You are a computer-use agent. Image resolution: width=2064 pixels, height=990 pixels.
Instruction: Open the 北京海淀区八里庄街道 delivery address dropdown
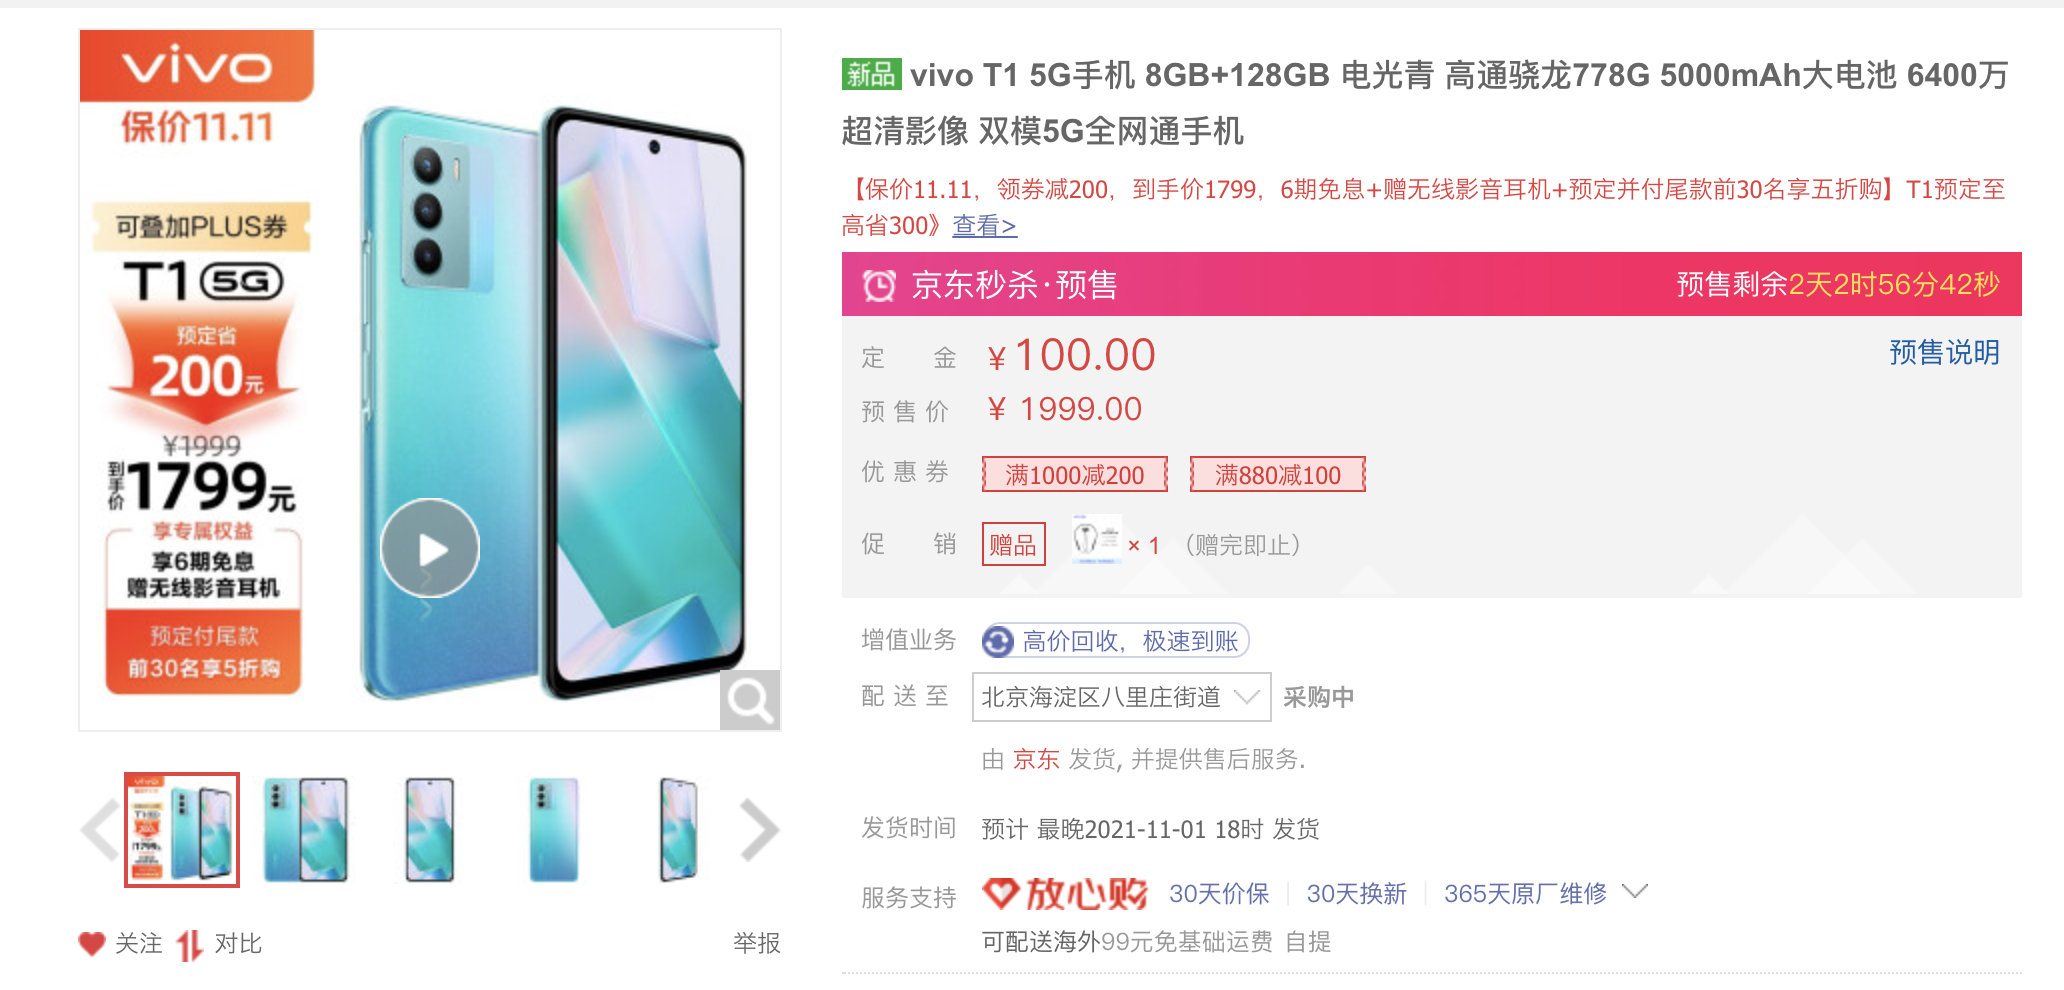pyautogui.click(x=1121, y=697)
